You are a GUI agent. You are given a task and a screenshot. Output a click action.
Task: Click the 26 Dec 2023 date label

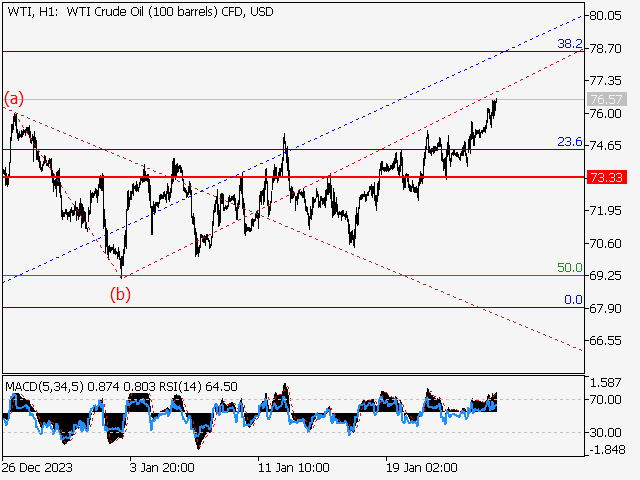(37, 467)
